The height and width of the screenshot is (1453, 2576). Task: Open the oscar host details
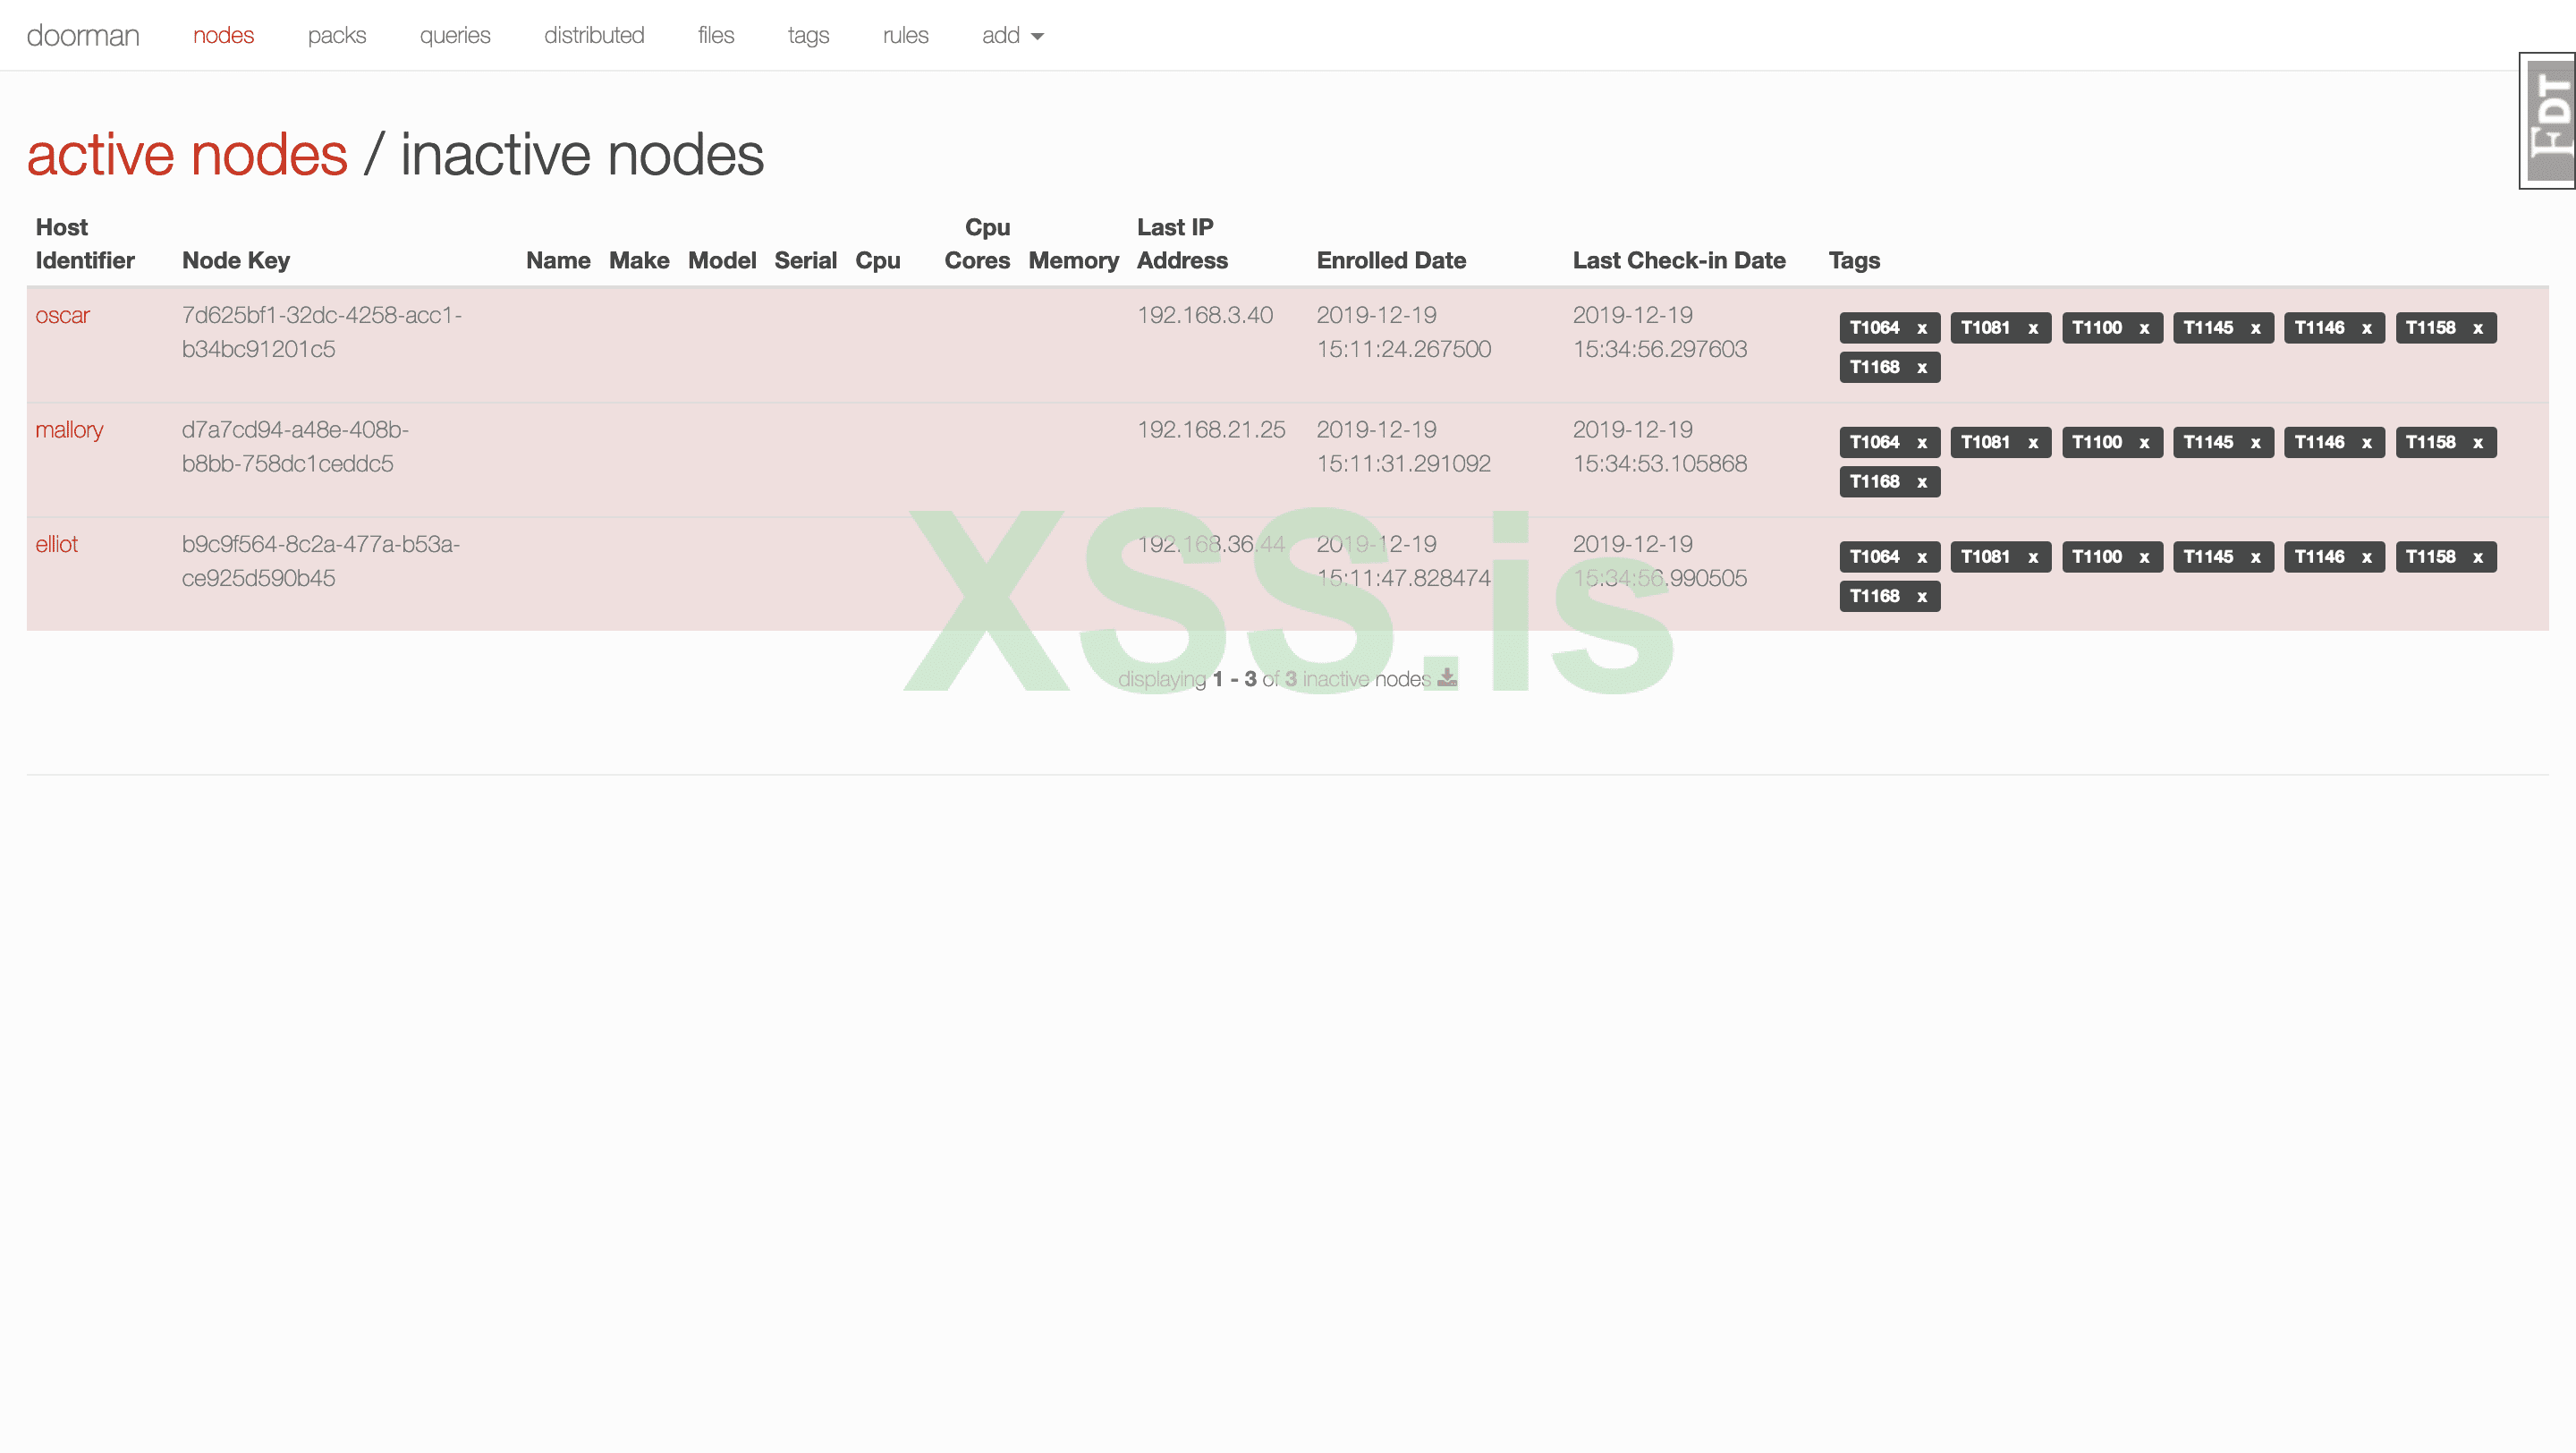(62, 315)
